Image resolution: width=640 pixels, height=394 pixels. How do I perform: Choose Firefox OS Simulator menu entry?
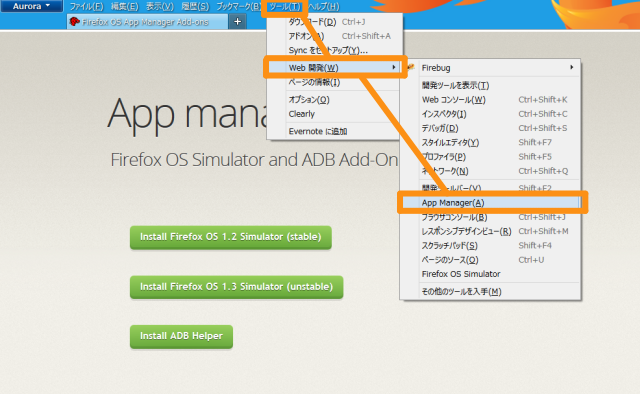coord(491,274)
